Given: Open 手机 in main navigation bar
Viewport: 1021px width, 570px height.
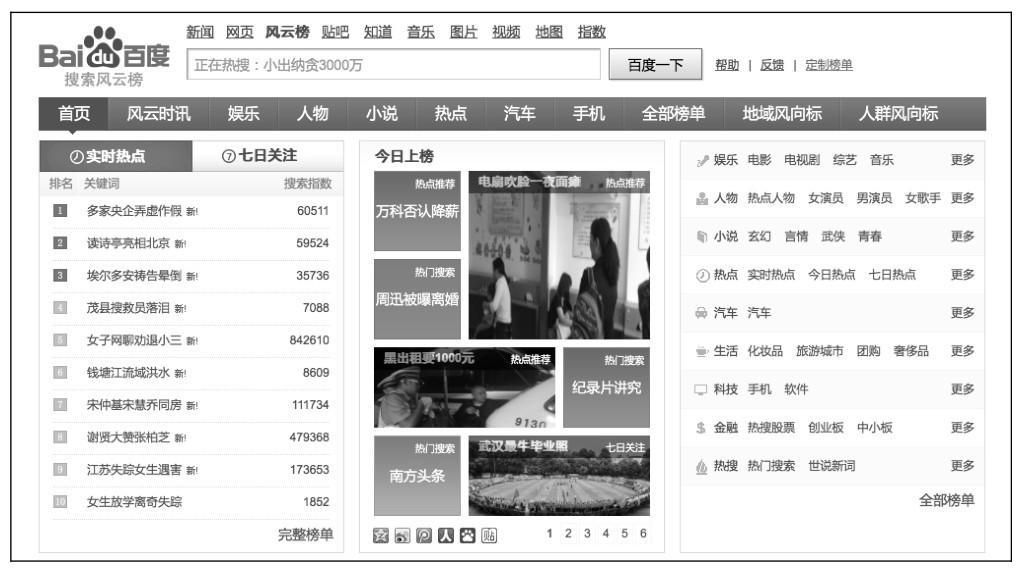Looking at the screenshot, I should point(589,113).
